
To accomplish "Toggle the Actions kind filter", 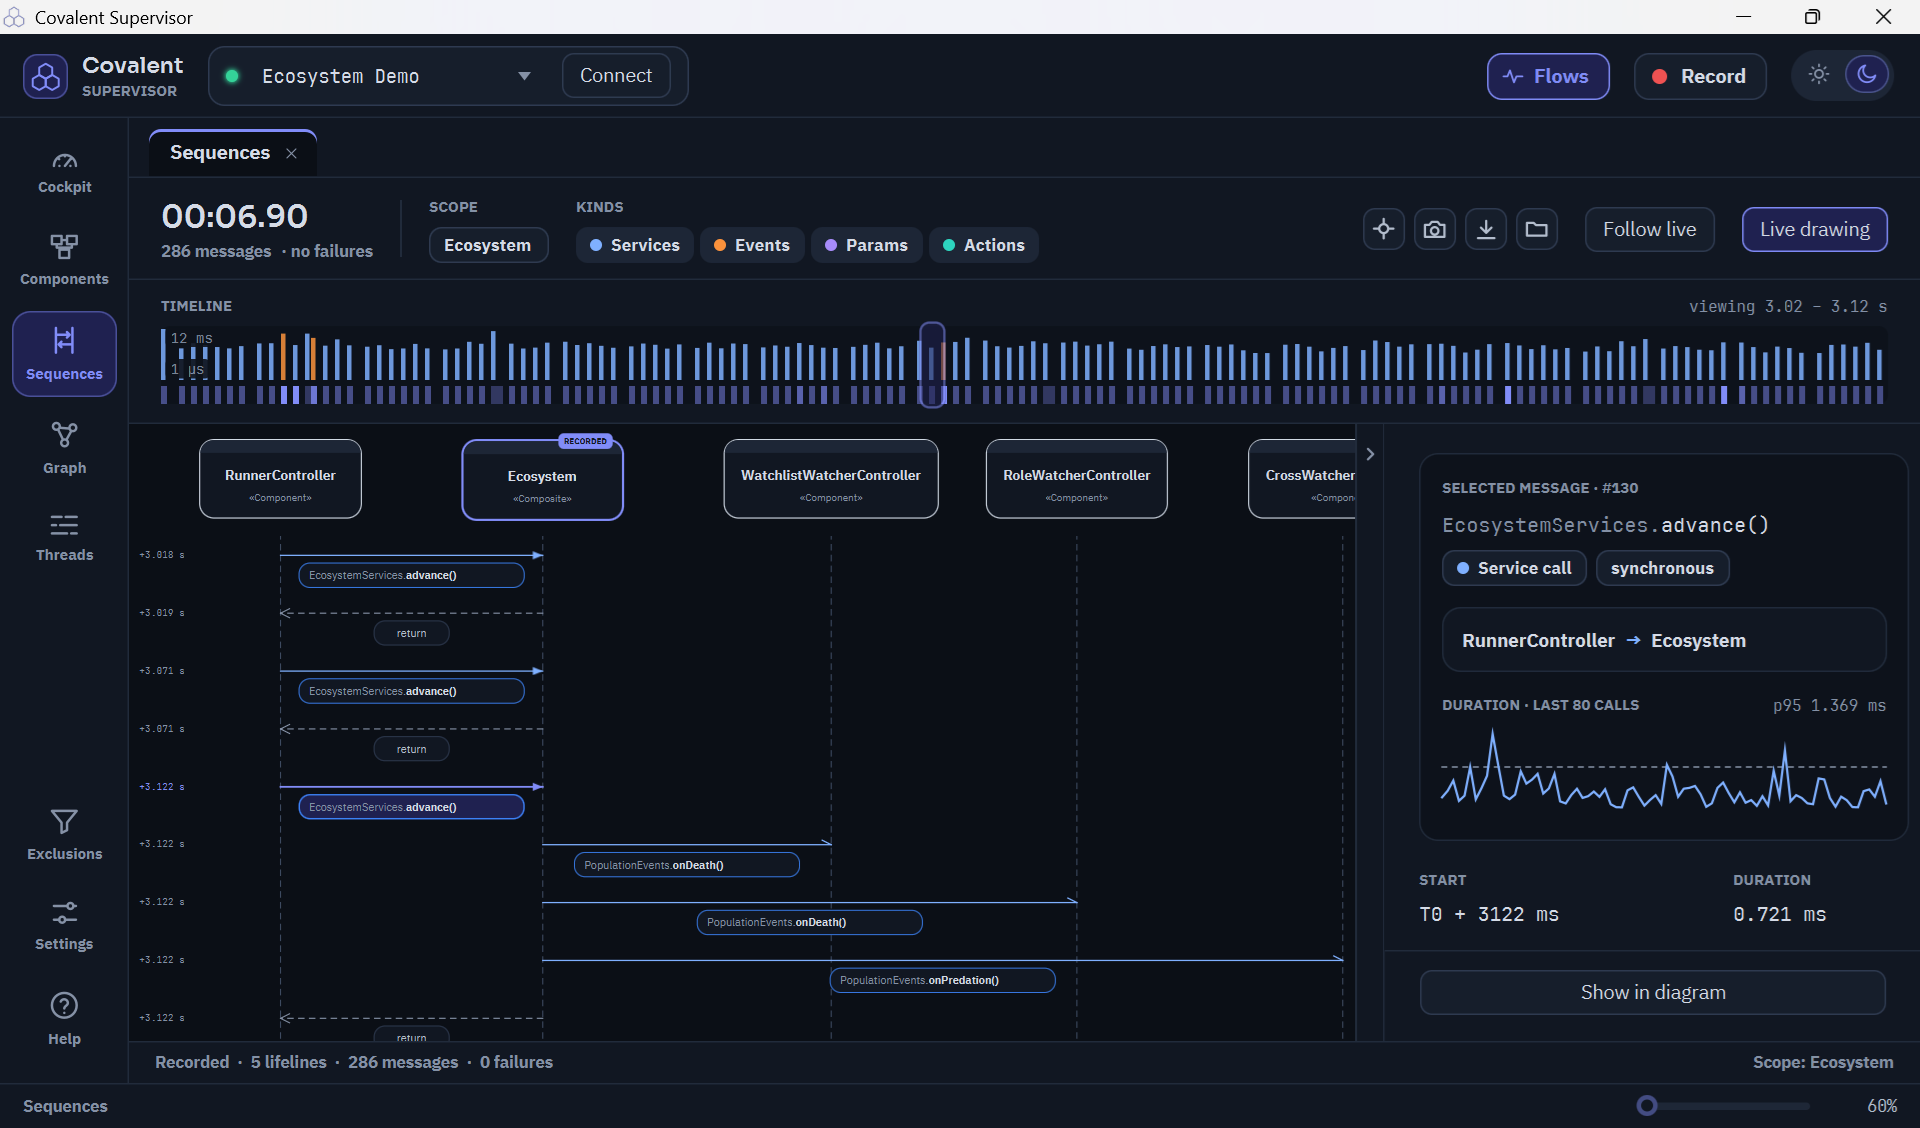I will 984,245.
